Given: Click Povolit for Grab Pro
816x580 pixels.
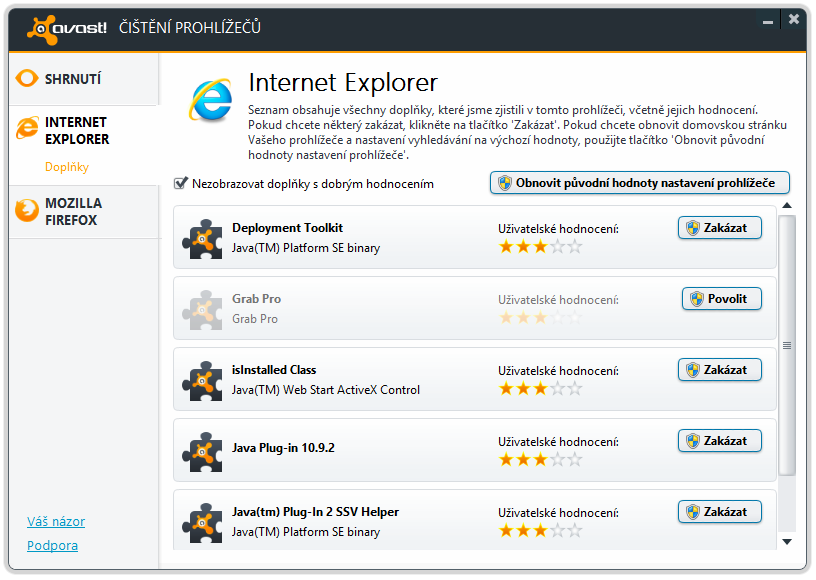Looking at the screenshot, I should click(x=722, y=299).
